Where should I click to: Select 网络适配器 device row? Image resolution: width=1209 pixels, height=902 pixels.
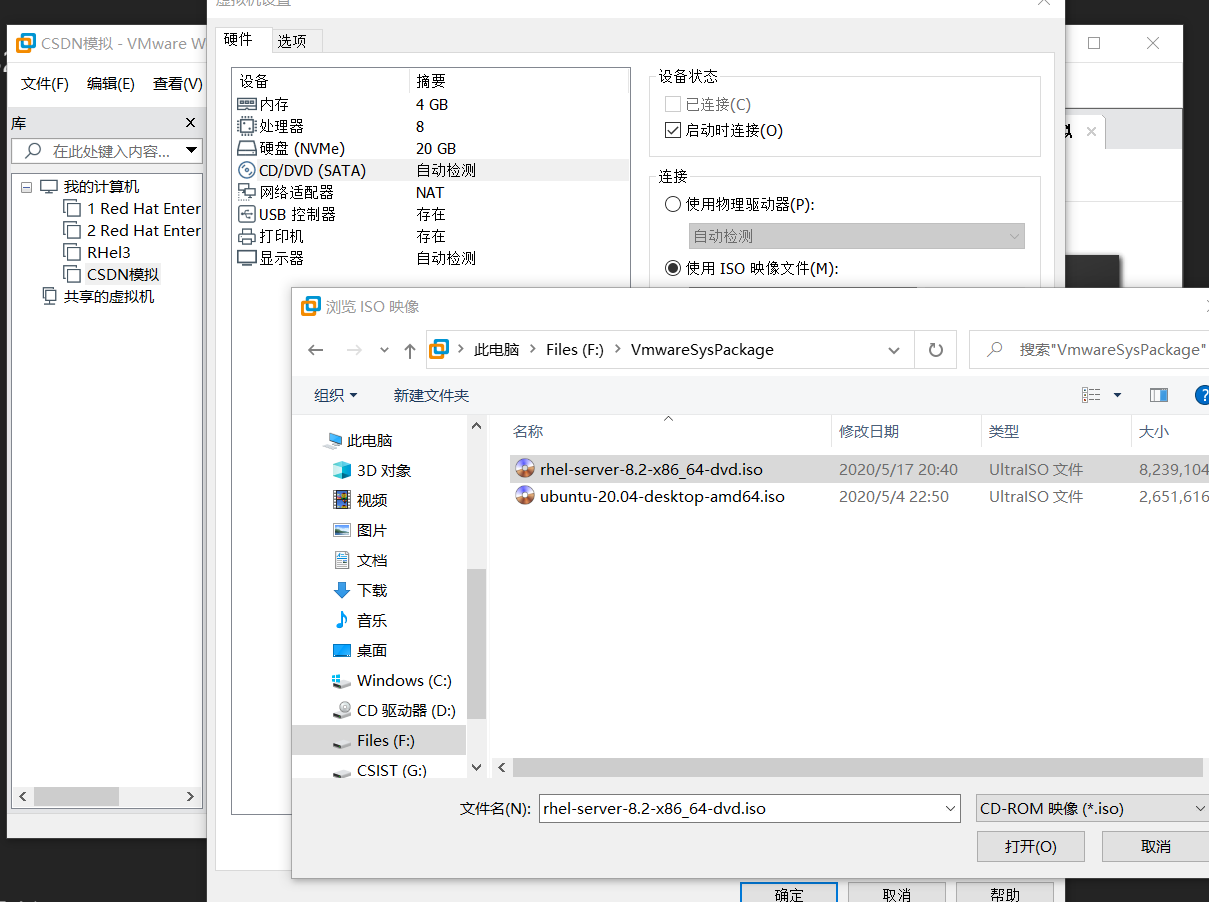point(431,192)
